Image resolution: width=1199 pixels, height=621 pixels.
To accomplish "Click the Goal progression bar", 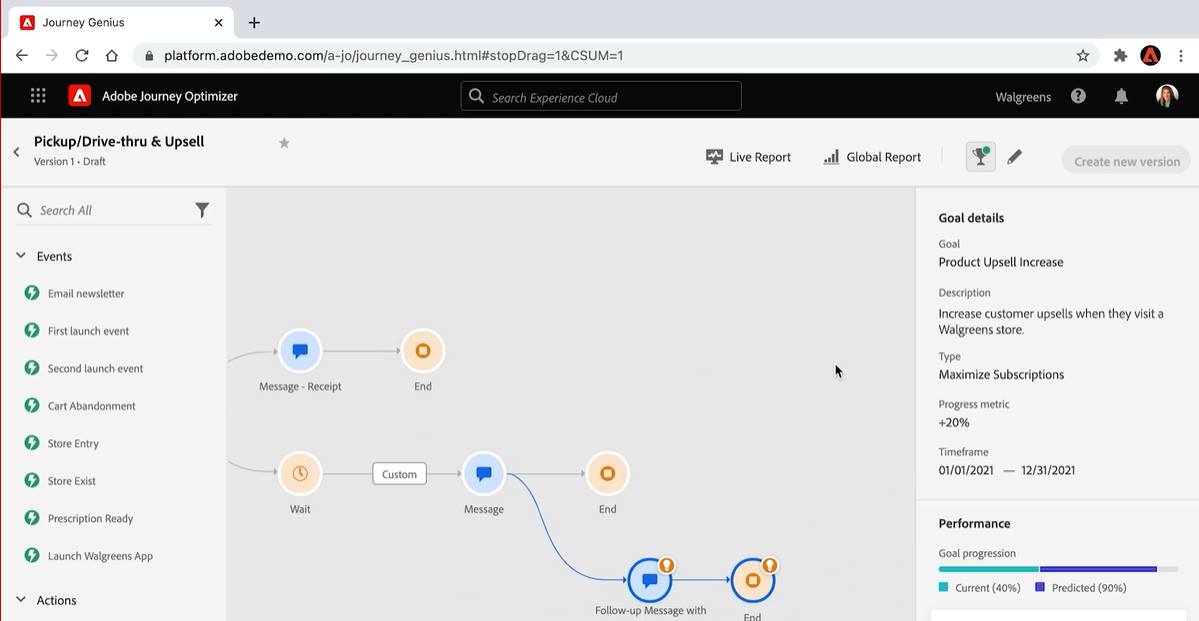I will click(x=1058, y=569).
